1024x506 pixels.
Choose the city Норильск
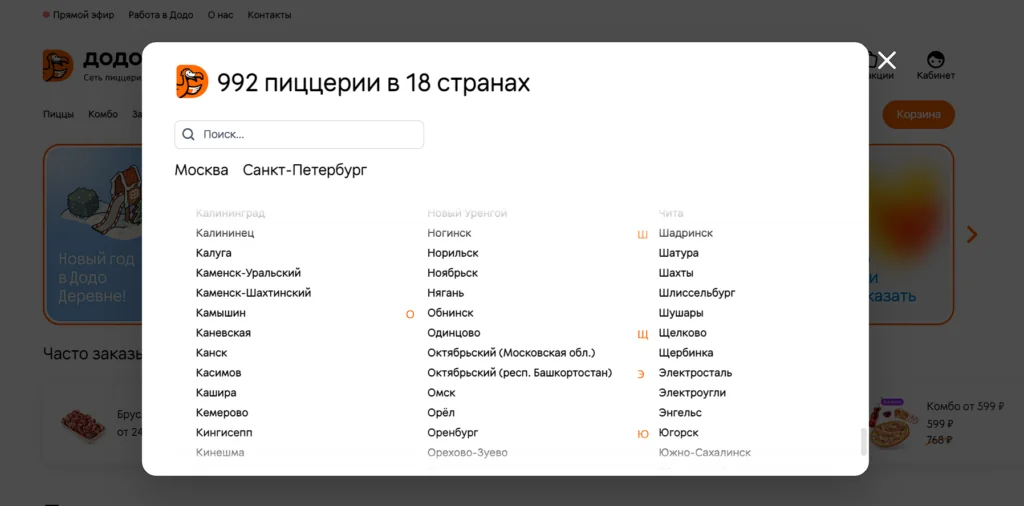(453, 253)
